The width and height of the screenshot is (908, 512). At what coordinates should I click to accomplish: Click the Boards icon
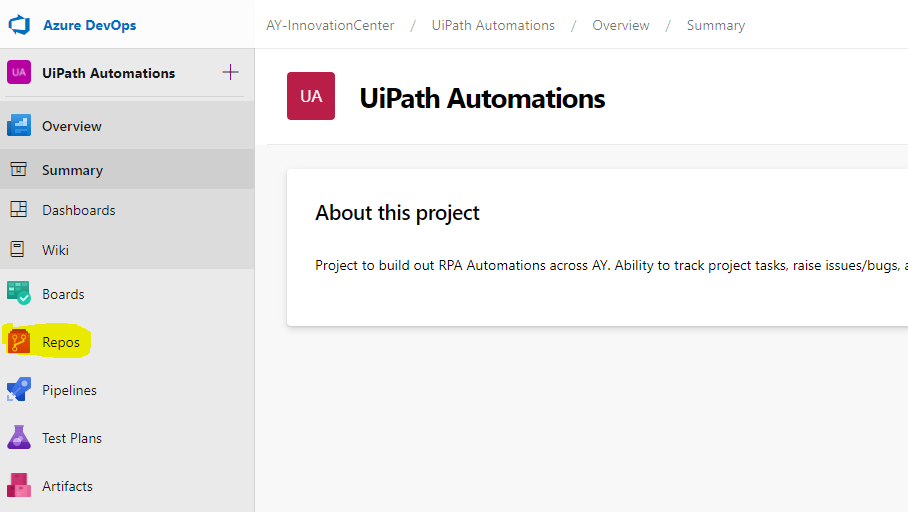pos(19,293)
